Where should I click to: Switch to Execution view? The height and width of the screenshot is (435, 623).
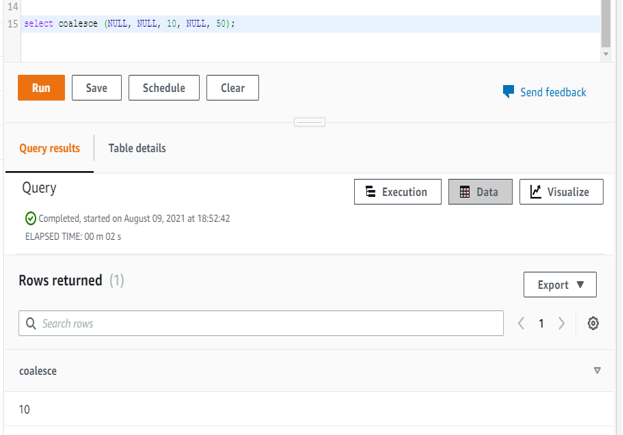(398, 192)
